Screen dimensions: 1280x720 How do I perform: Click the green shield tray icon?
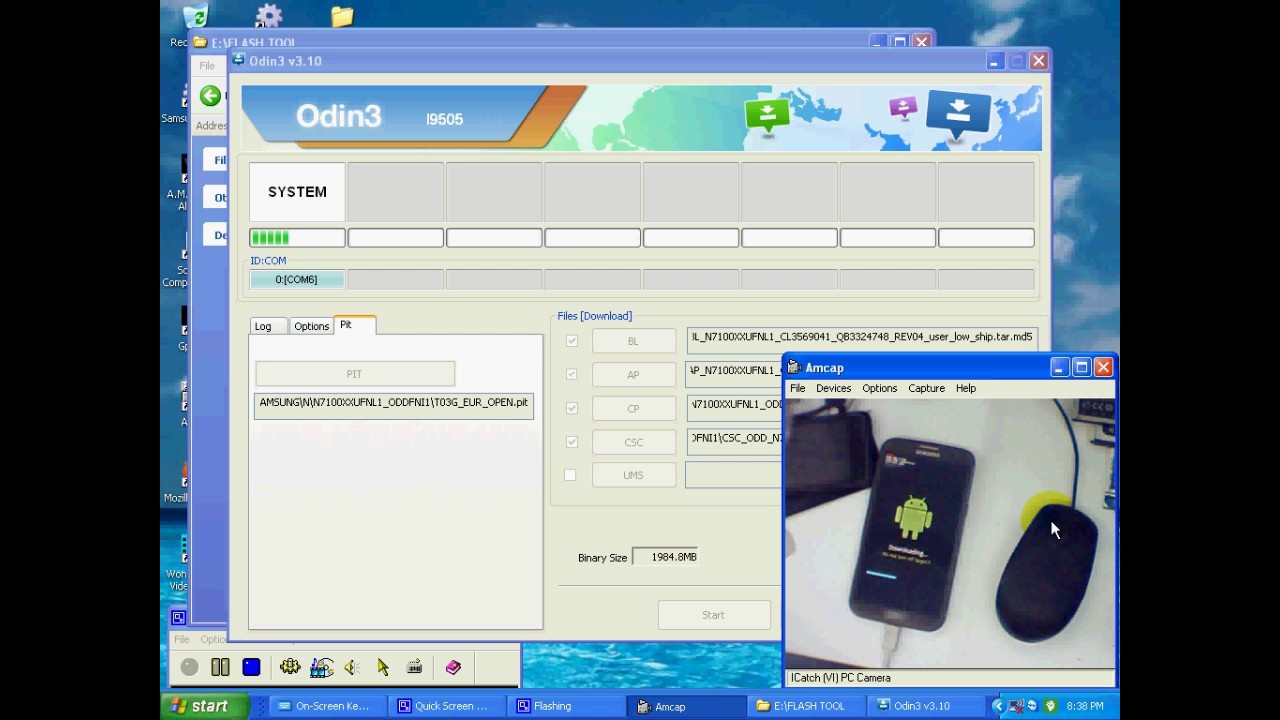click(x=1050, y=706)
